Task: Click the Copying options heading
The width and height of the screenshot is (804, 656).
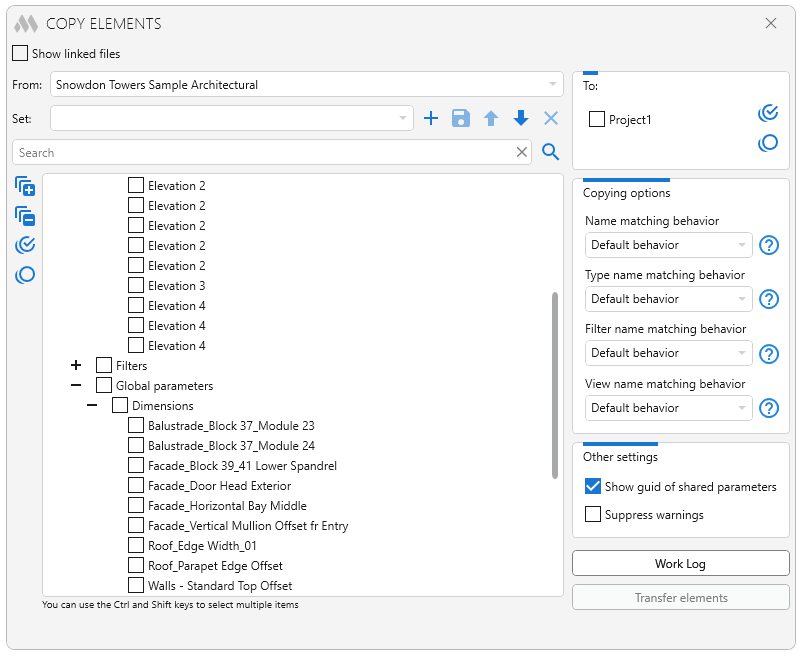Action: coord(626,193)
